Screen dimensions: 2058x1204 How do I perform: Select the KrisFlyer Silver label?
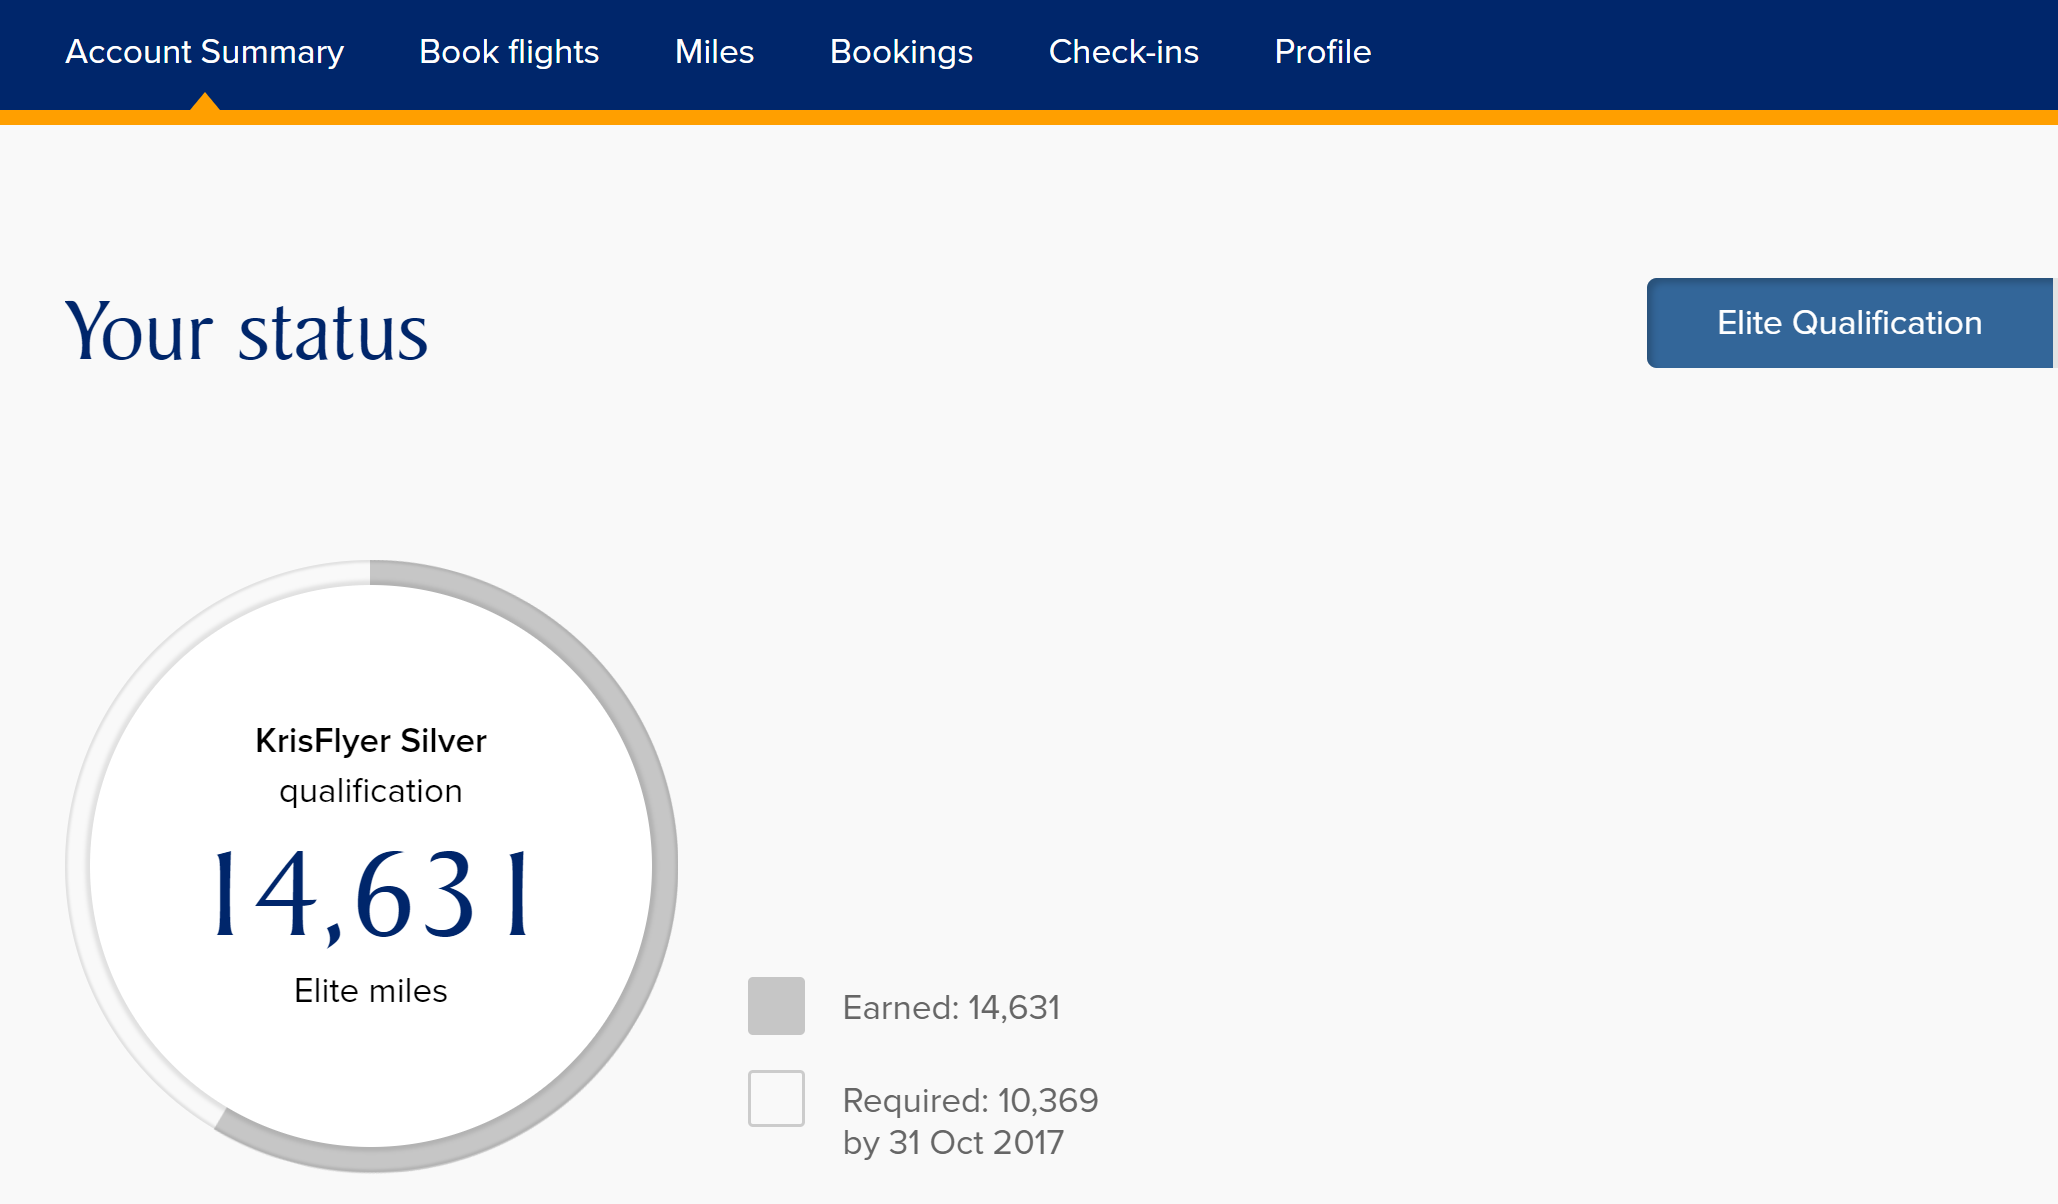coord(371,741)
